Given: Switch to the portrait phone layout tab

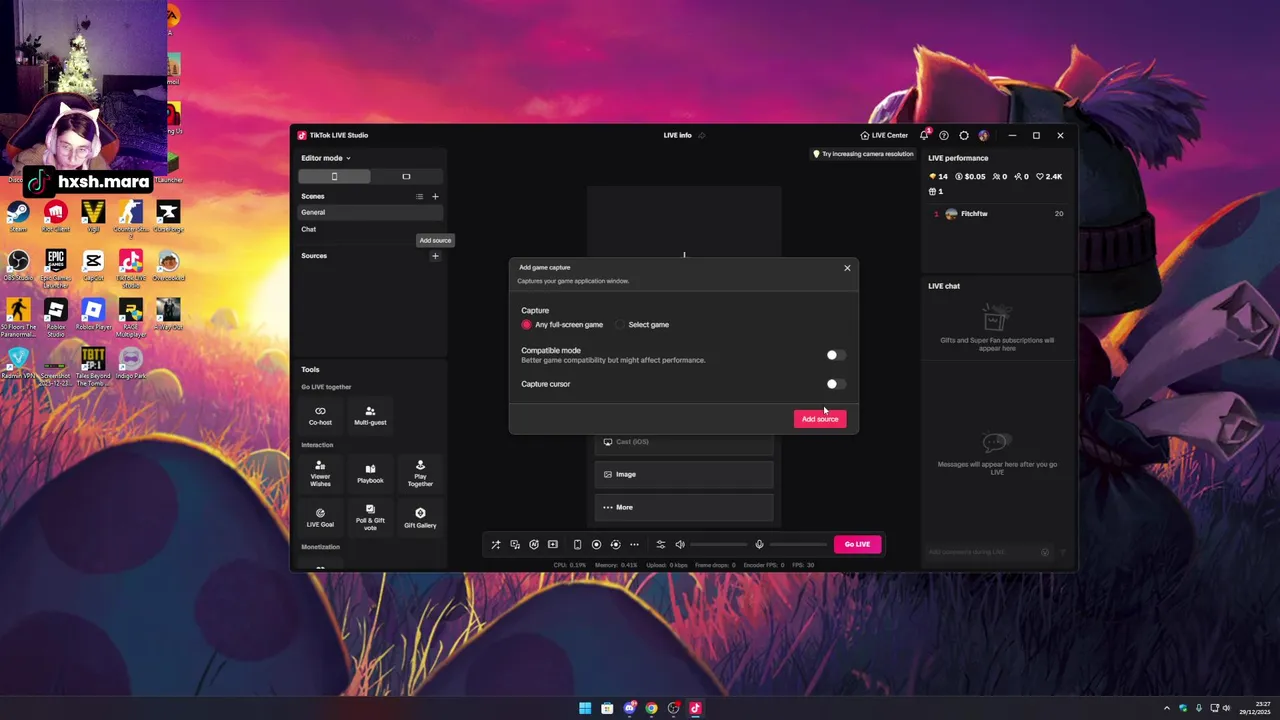Looking at the screenshot, I should coord(334,176).
